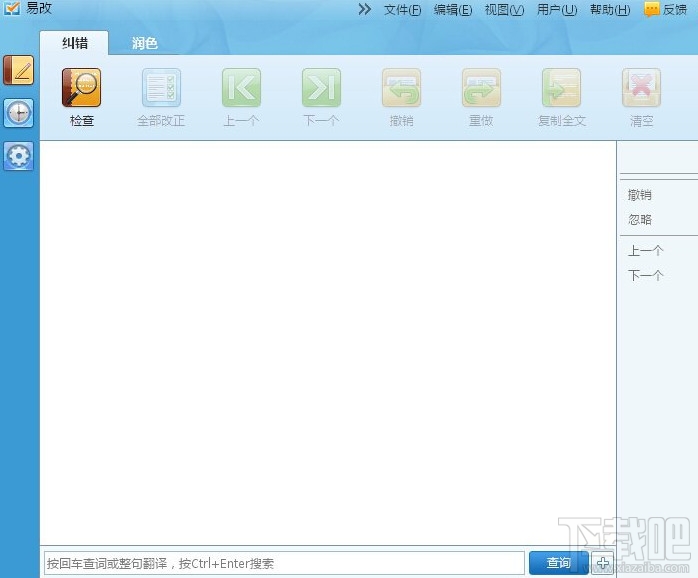
Task: Click 撤销 in the right panel
Action: [640, 195]
